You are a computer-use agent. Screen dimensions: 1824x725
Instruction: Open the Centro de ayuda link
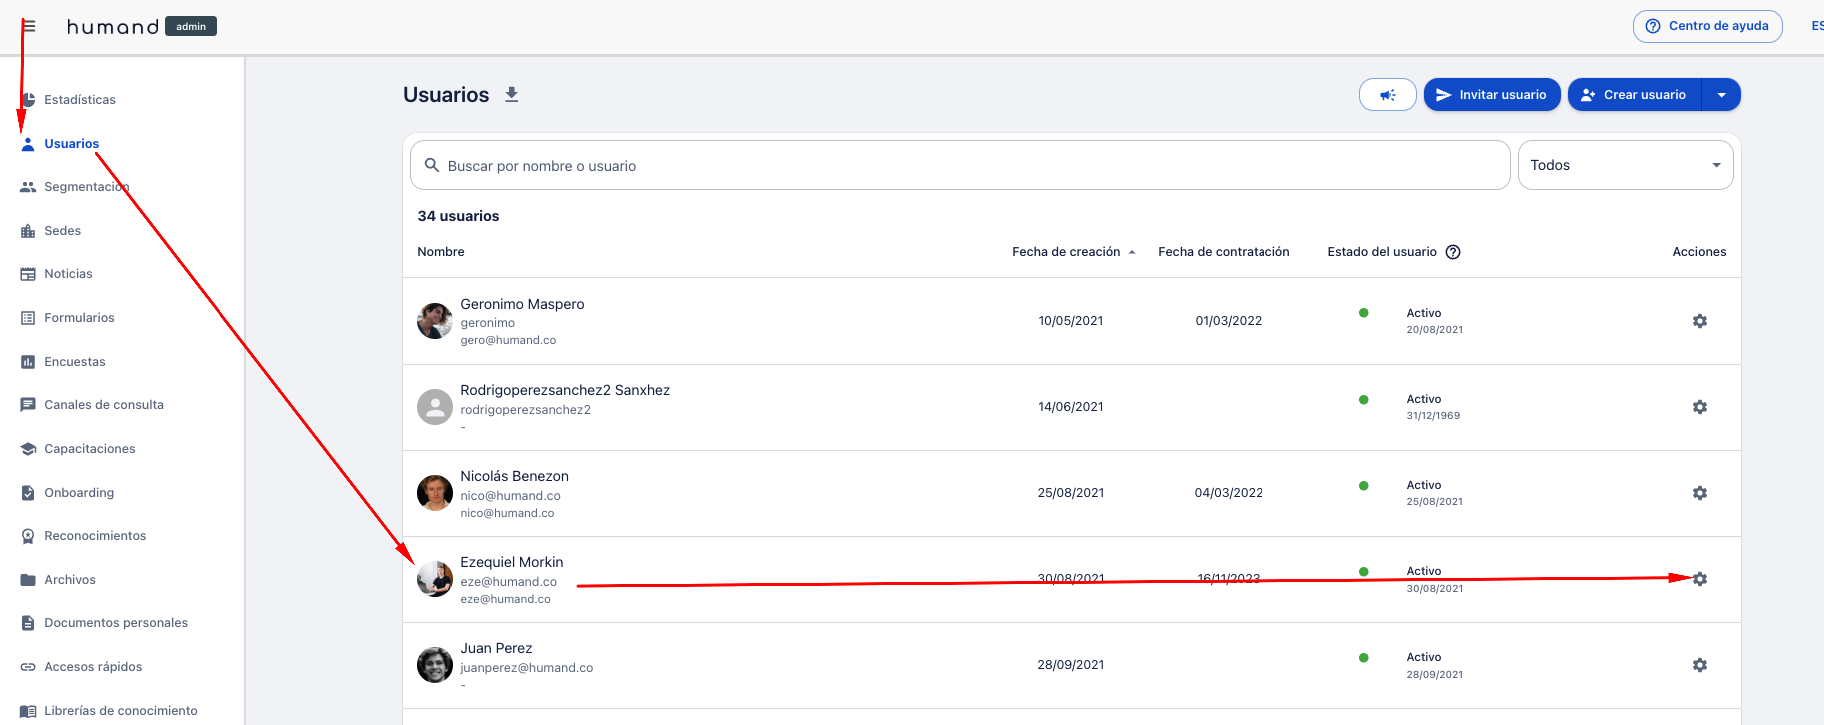point(1708,26)
